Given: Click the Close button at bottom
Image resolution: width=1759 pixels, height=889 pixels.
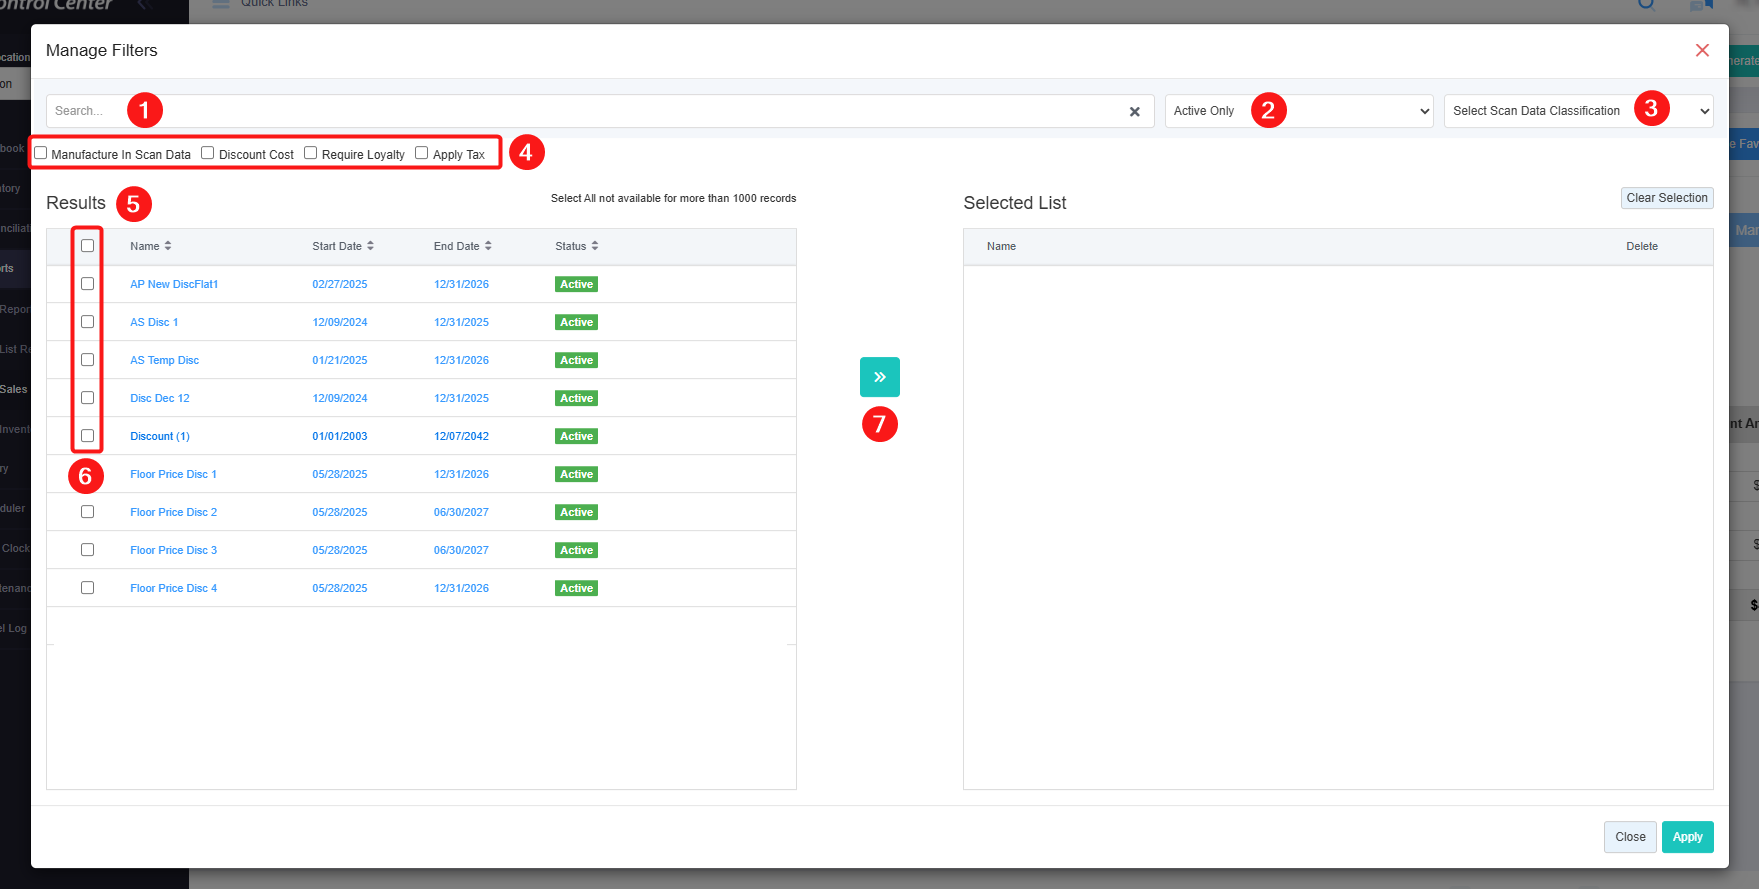Looking at the screenshot, I should coord(1629,837).
